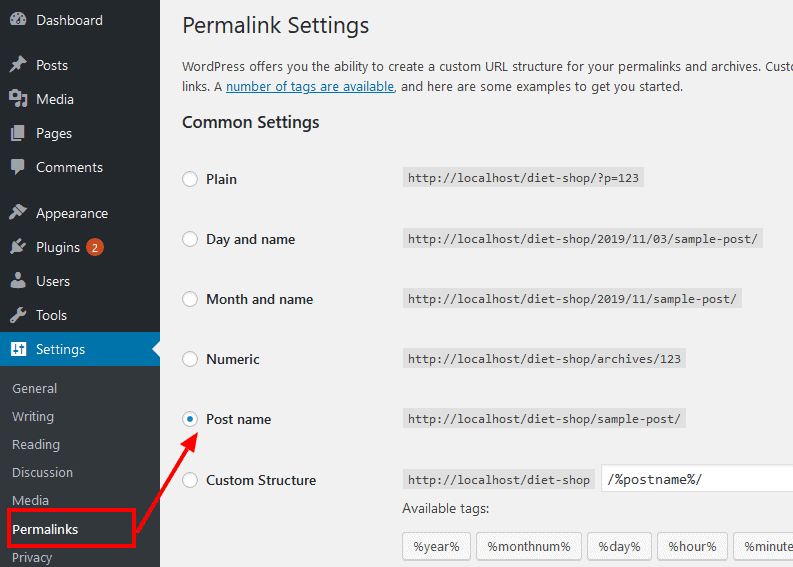
Task: Click the Users person icon
Action: [18, 280]
